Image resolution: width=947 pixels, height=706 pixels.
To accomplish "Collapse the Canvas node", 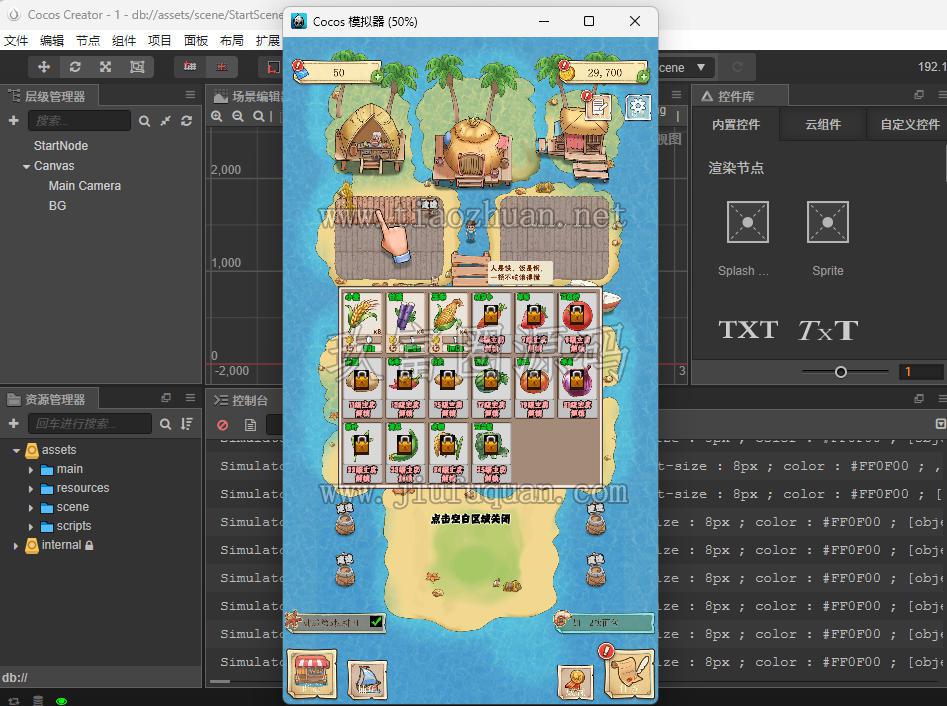I will (26, 166).
